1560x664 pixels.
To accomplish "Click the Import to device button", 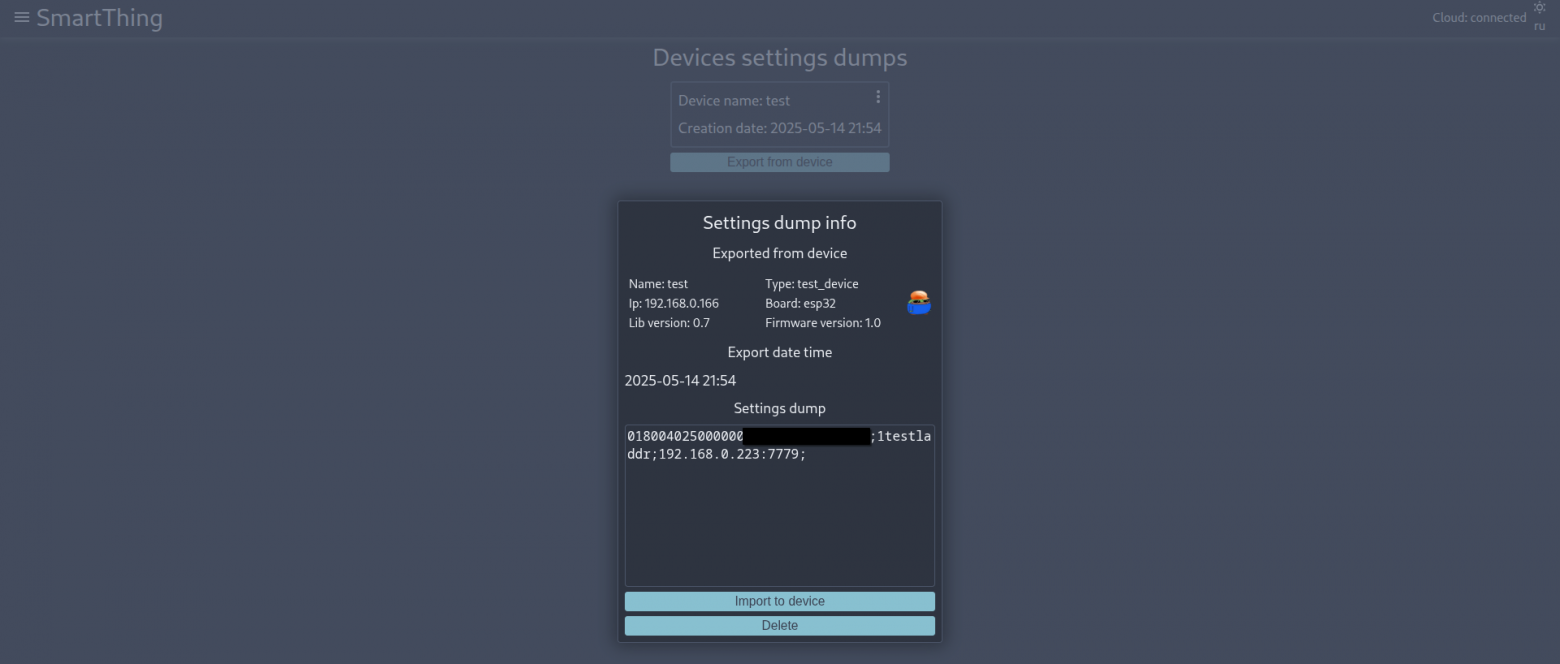I will (x=780, y=601).
